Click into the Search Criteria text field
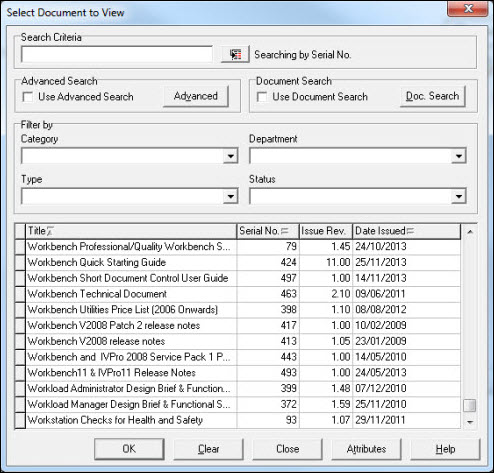This screenshot has width=494, height=473. tap(117, 54)
